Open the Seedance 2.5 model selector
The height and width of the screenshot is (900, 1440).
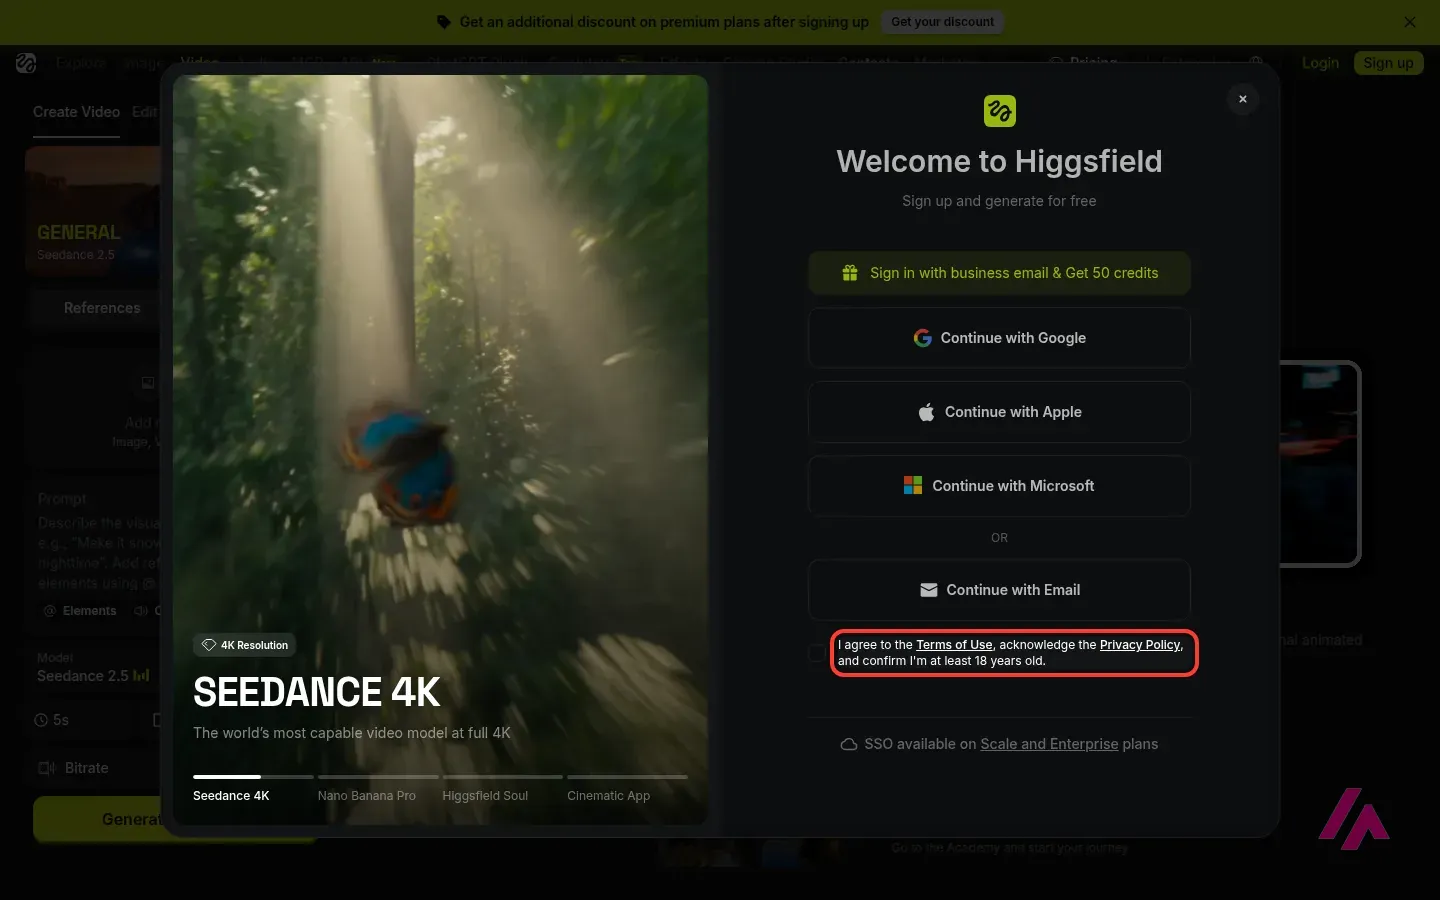pos(94,668)
